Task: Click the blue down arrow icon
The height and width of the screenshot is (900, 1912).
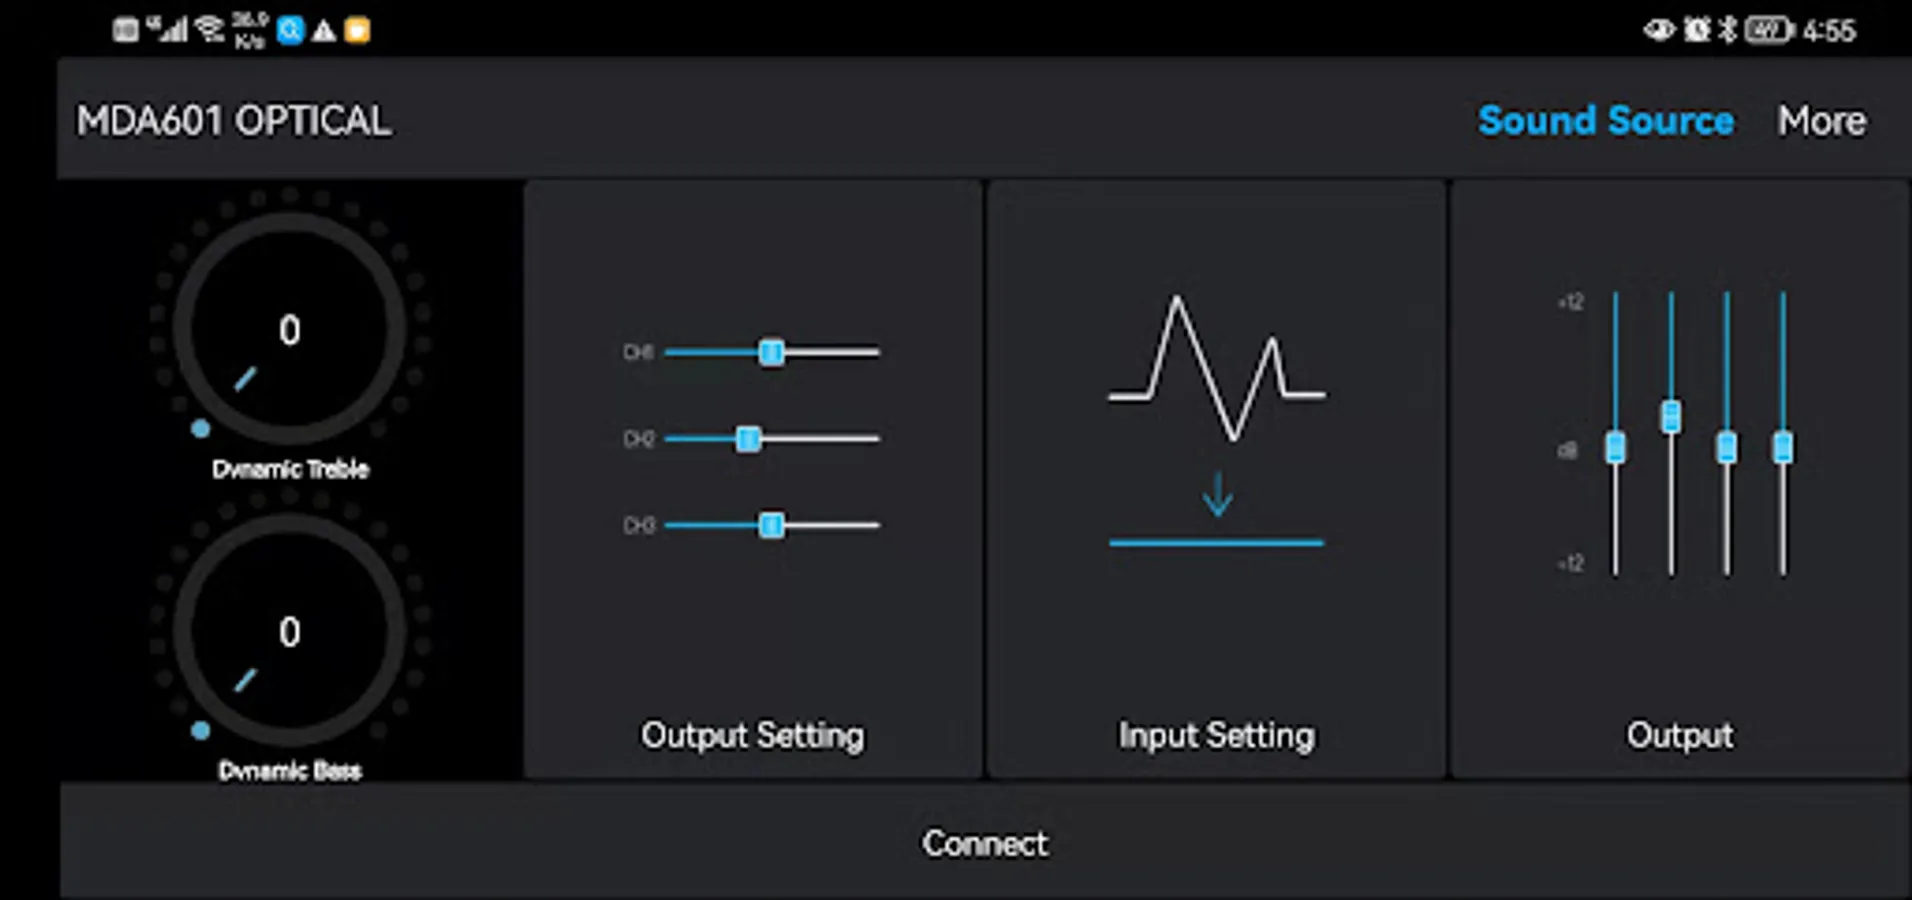Action: tap(1217, 495)
